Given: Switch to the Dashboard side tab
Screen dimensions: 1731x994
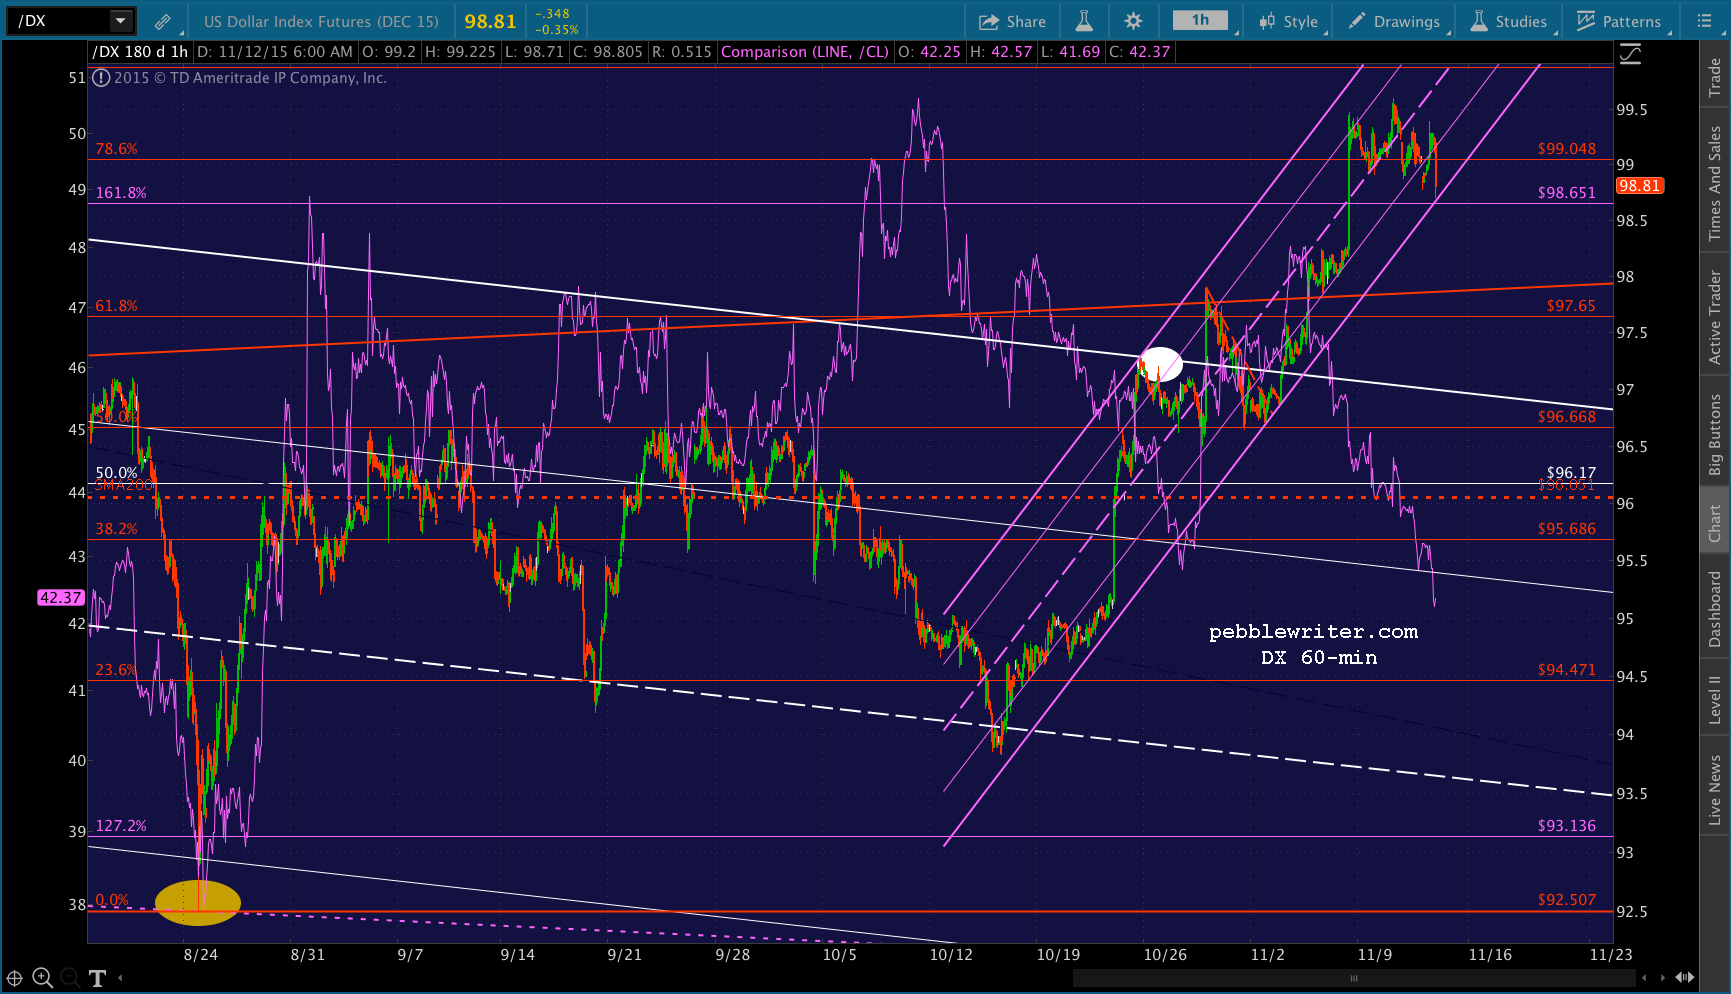Looking at the screenshot, I should pyautogui.click(x=1715, y=609).
